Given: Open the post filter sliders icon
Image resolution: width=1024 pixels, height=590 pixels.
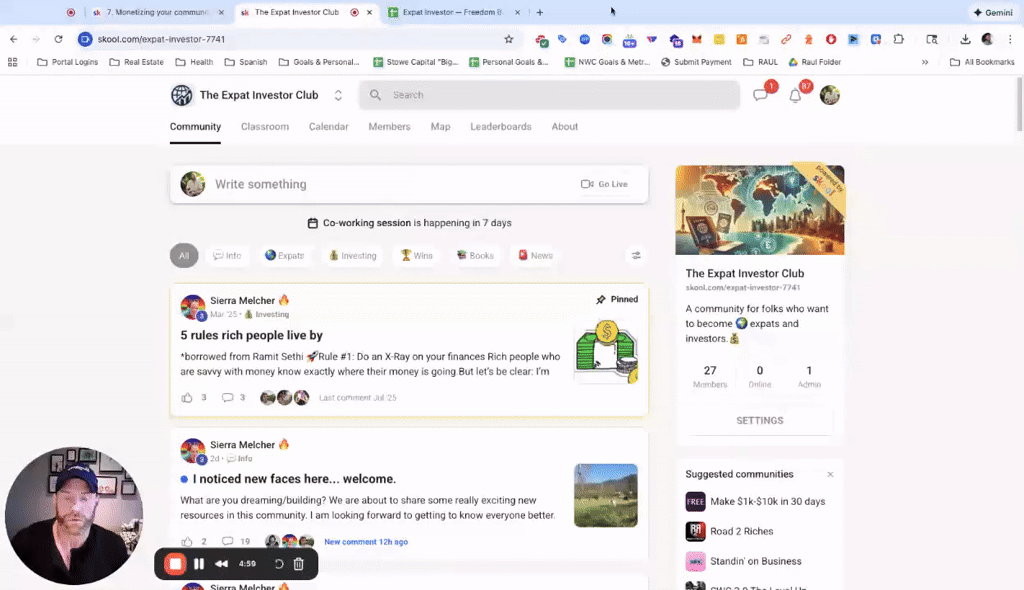Looking at the screenshot, I should [x=636, y=255].
